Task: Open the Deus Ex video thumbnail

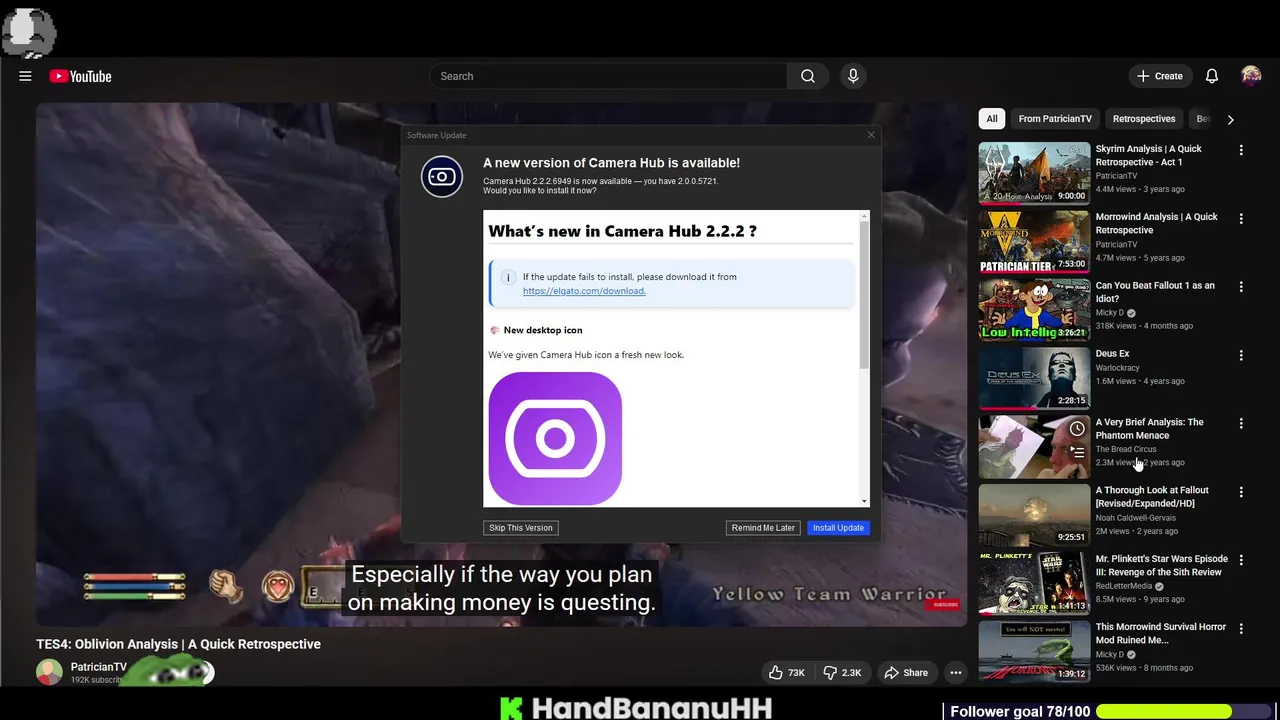Action: 1034,378
